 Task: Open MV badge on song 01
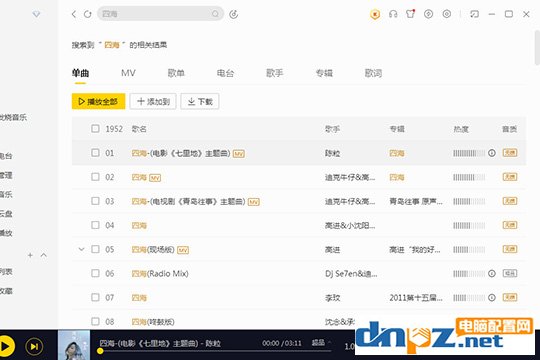[239, 154]
